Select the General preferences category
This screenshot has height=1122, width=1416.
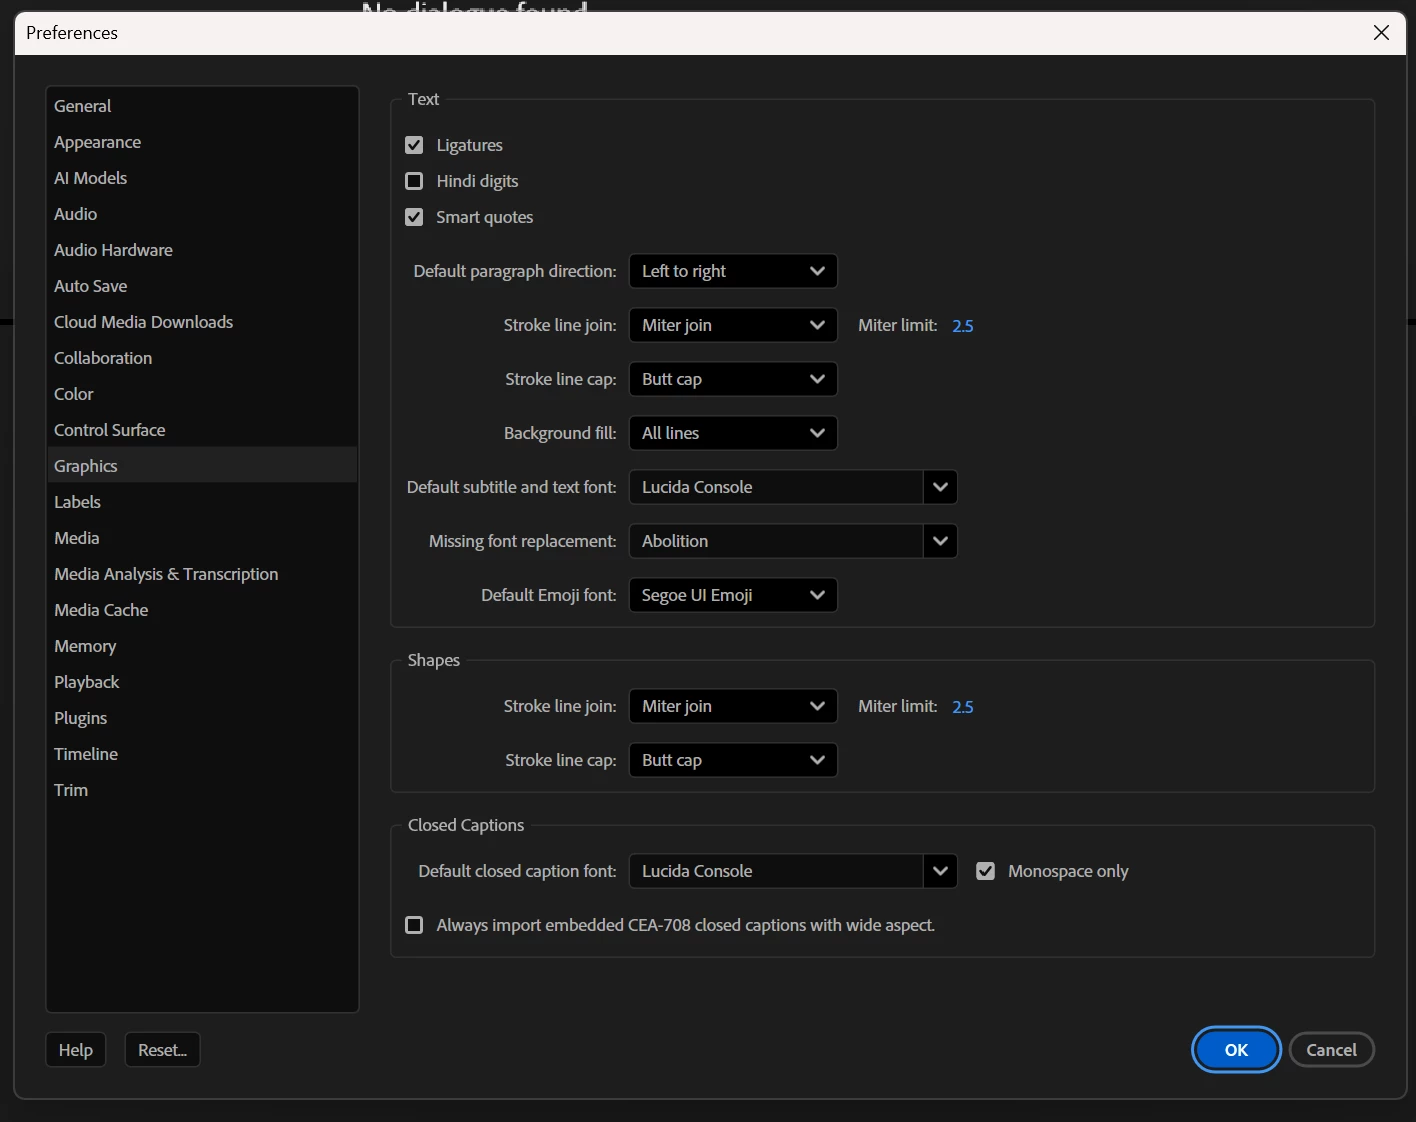click(x=202, y=106)
